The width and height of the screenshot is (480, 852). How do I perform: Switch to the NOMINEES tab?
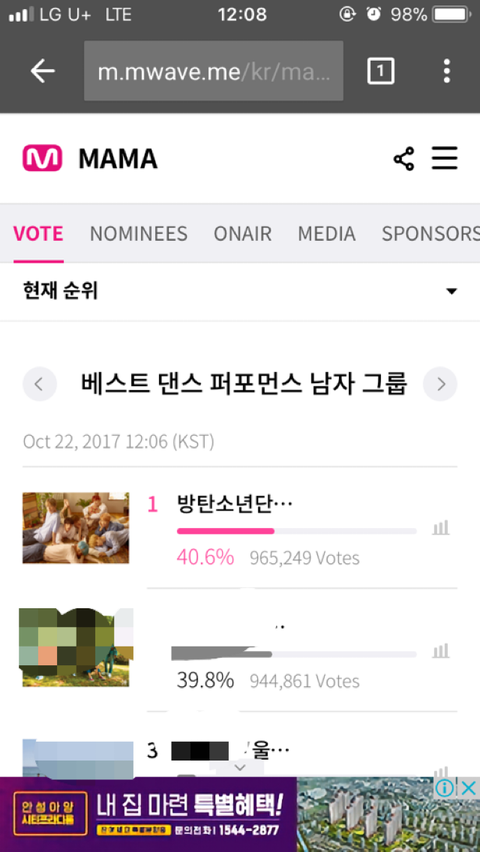pos(139,234)
